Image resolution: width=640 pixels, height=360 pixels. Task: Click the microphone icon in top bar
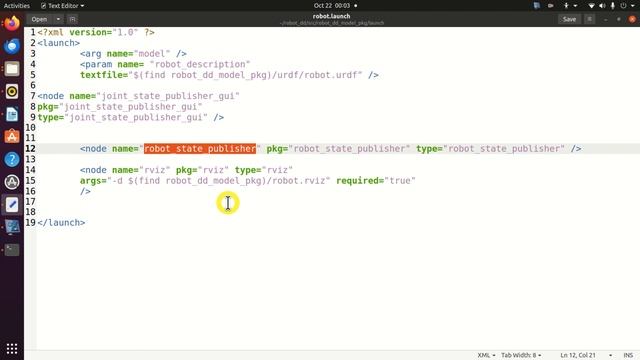click(x=613, y=6)
